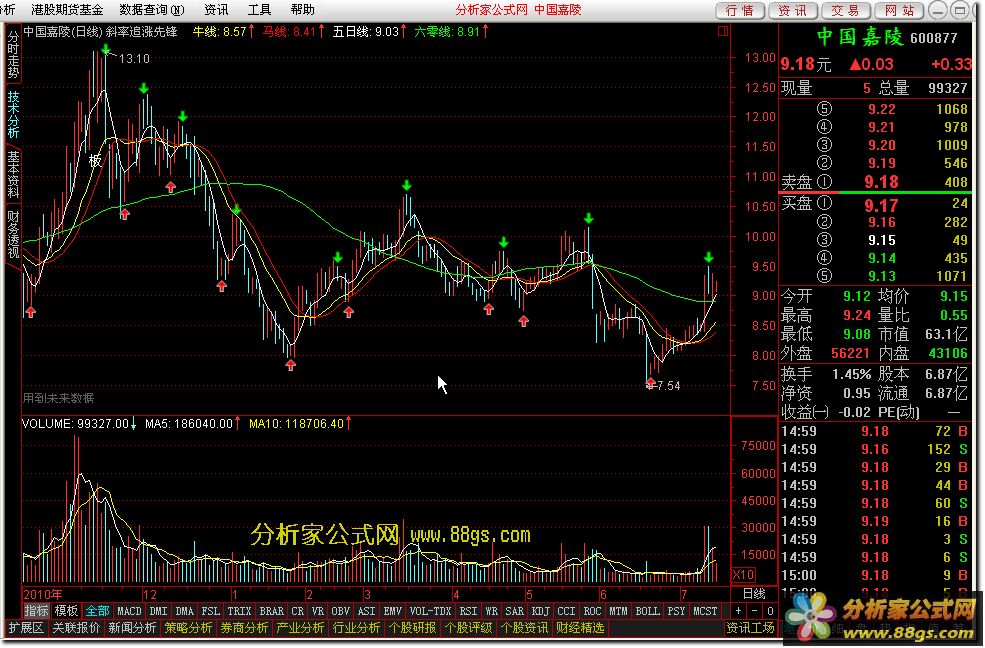The width and height of the screenshot is (985, 648).
Task: Select 全部 indicator filter
Action: (x=97, y=611)
